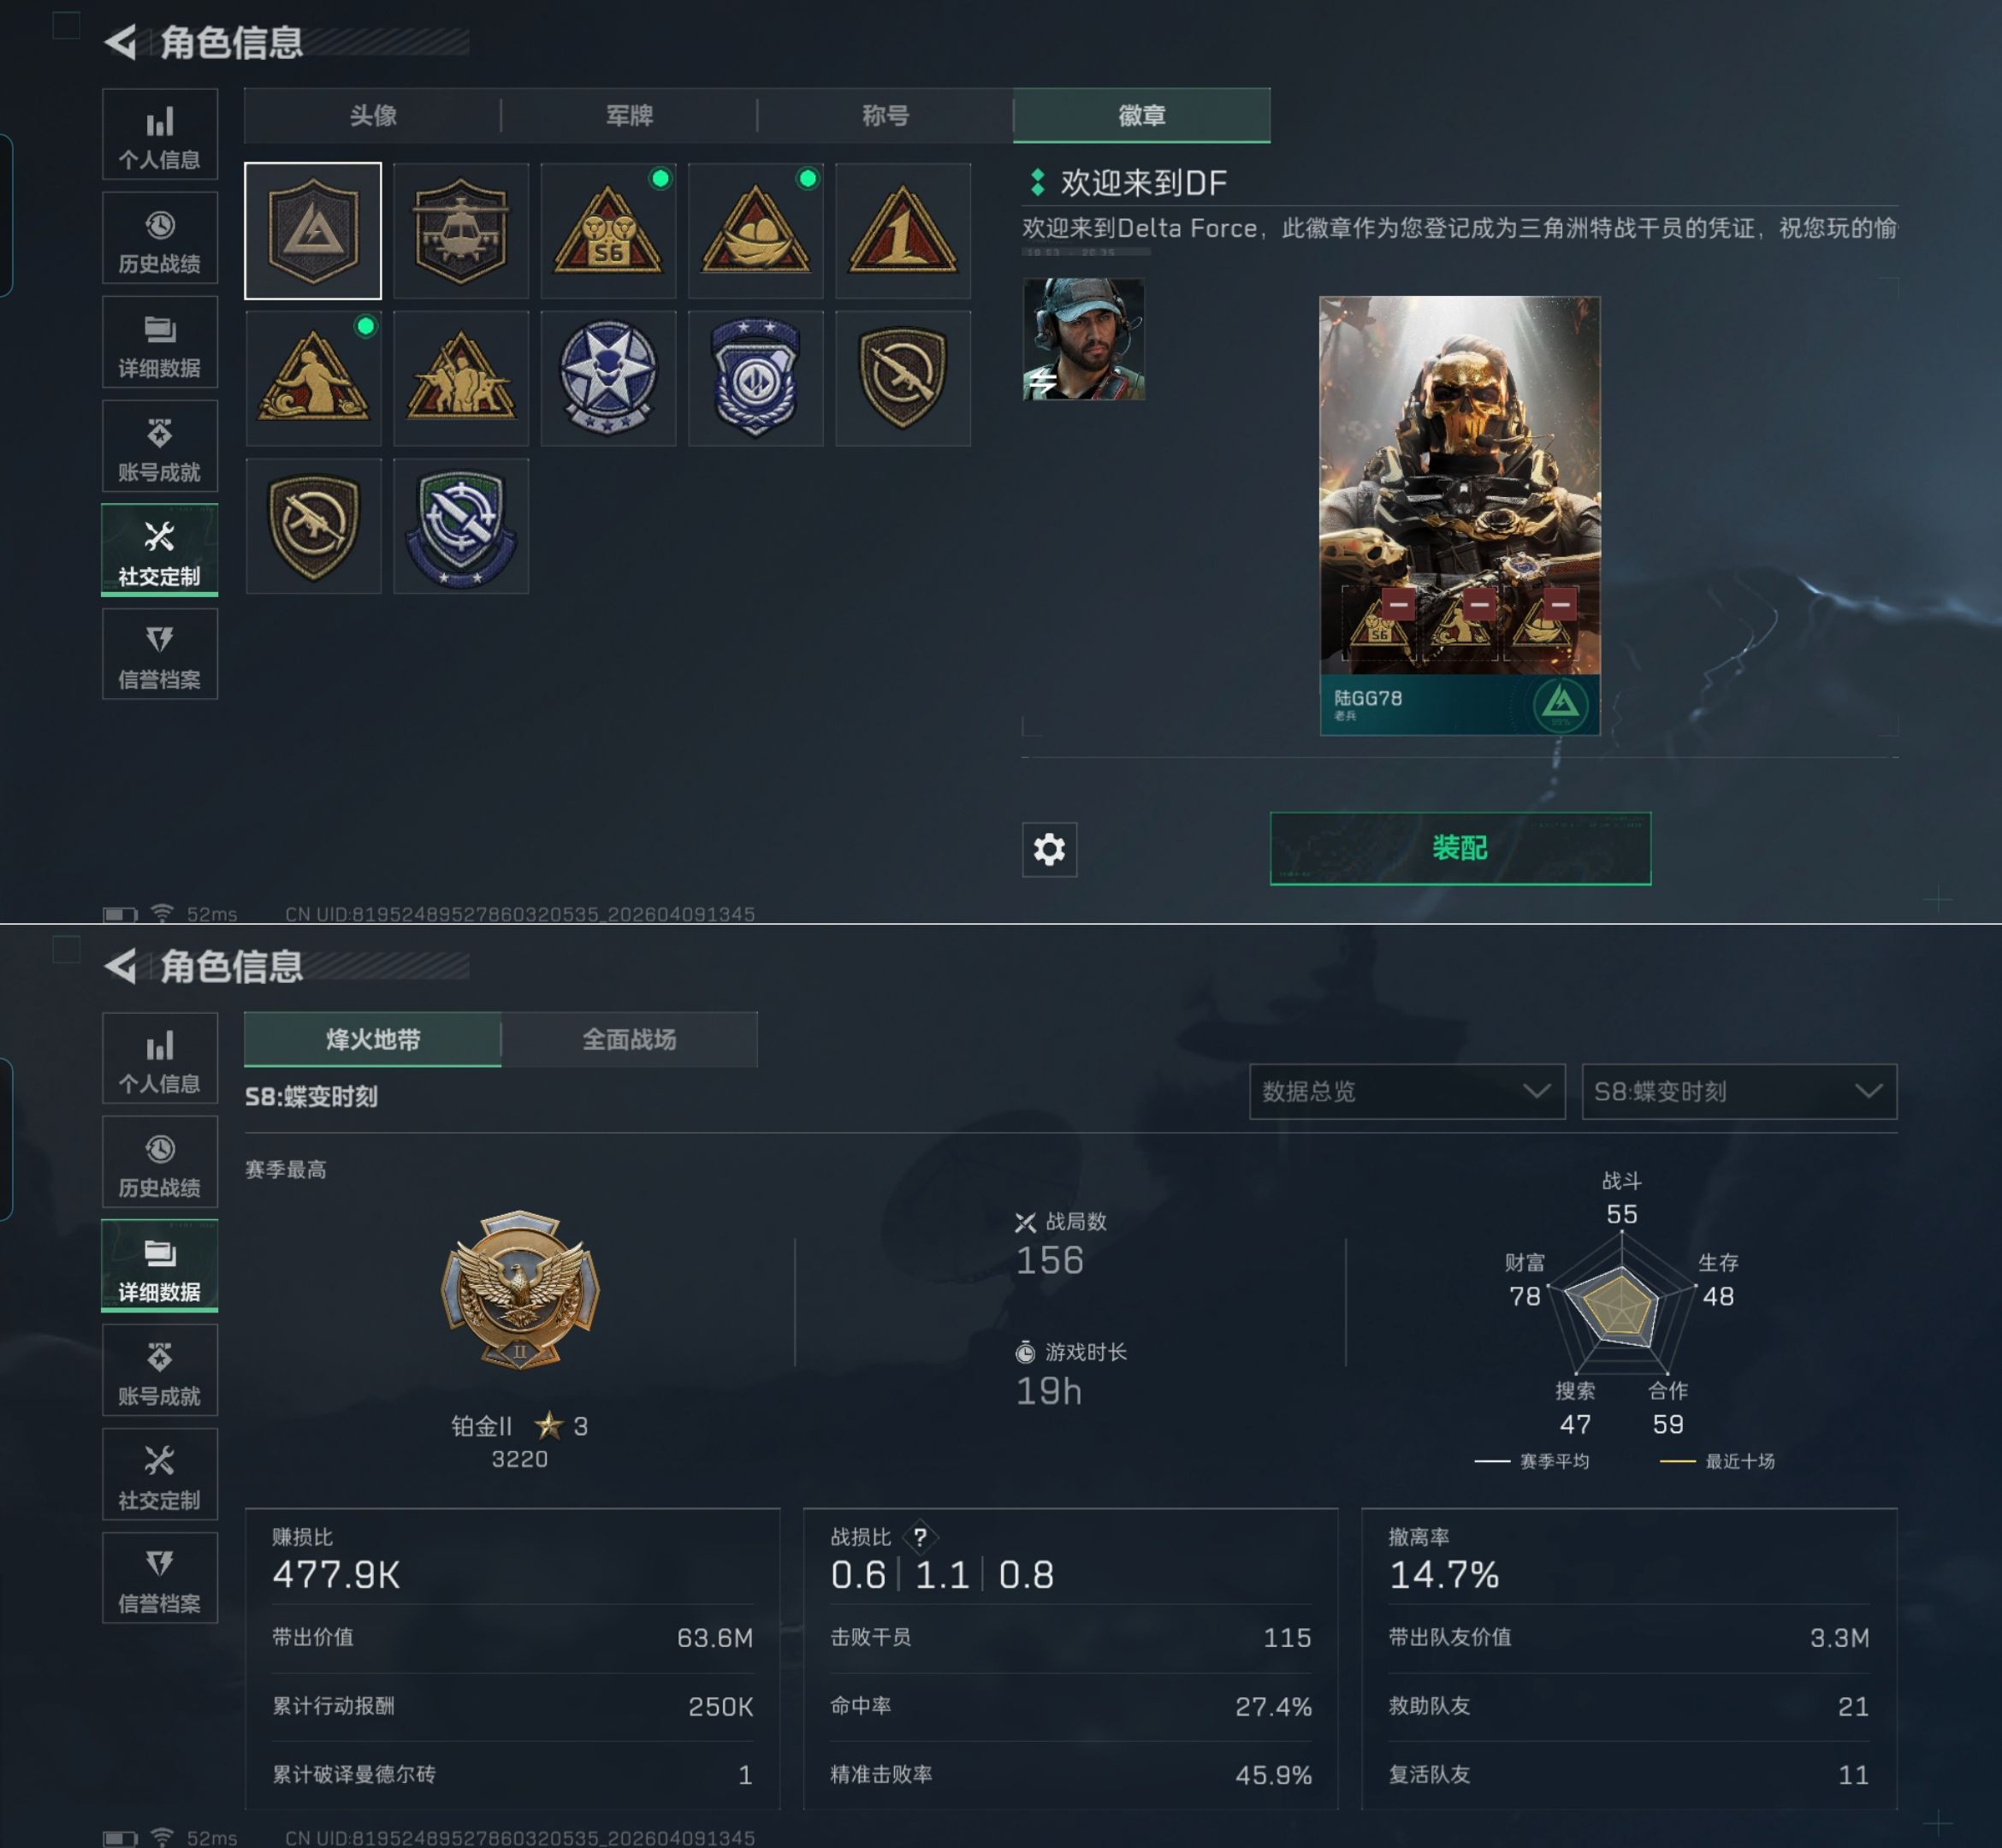Click the swap operator portrait
The width and height of the screenshot is (2002, 1848).
[x=1084, y=339]
